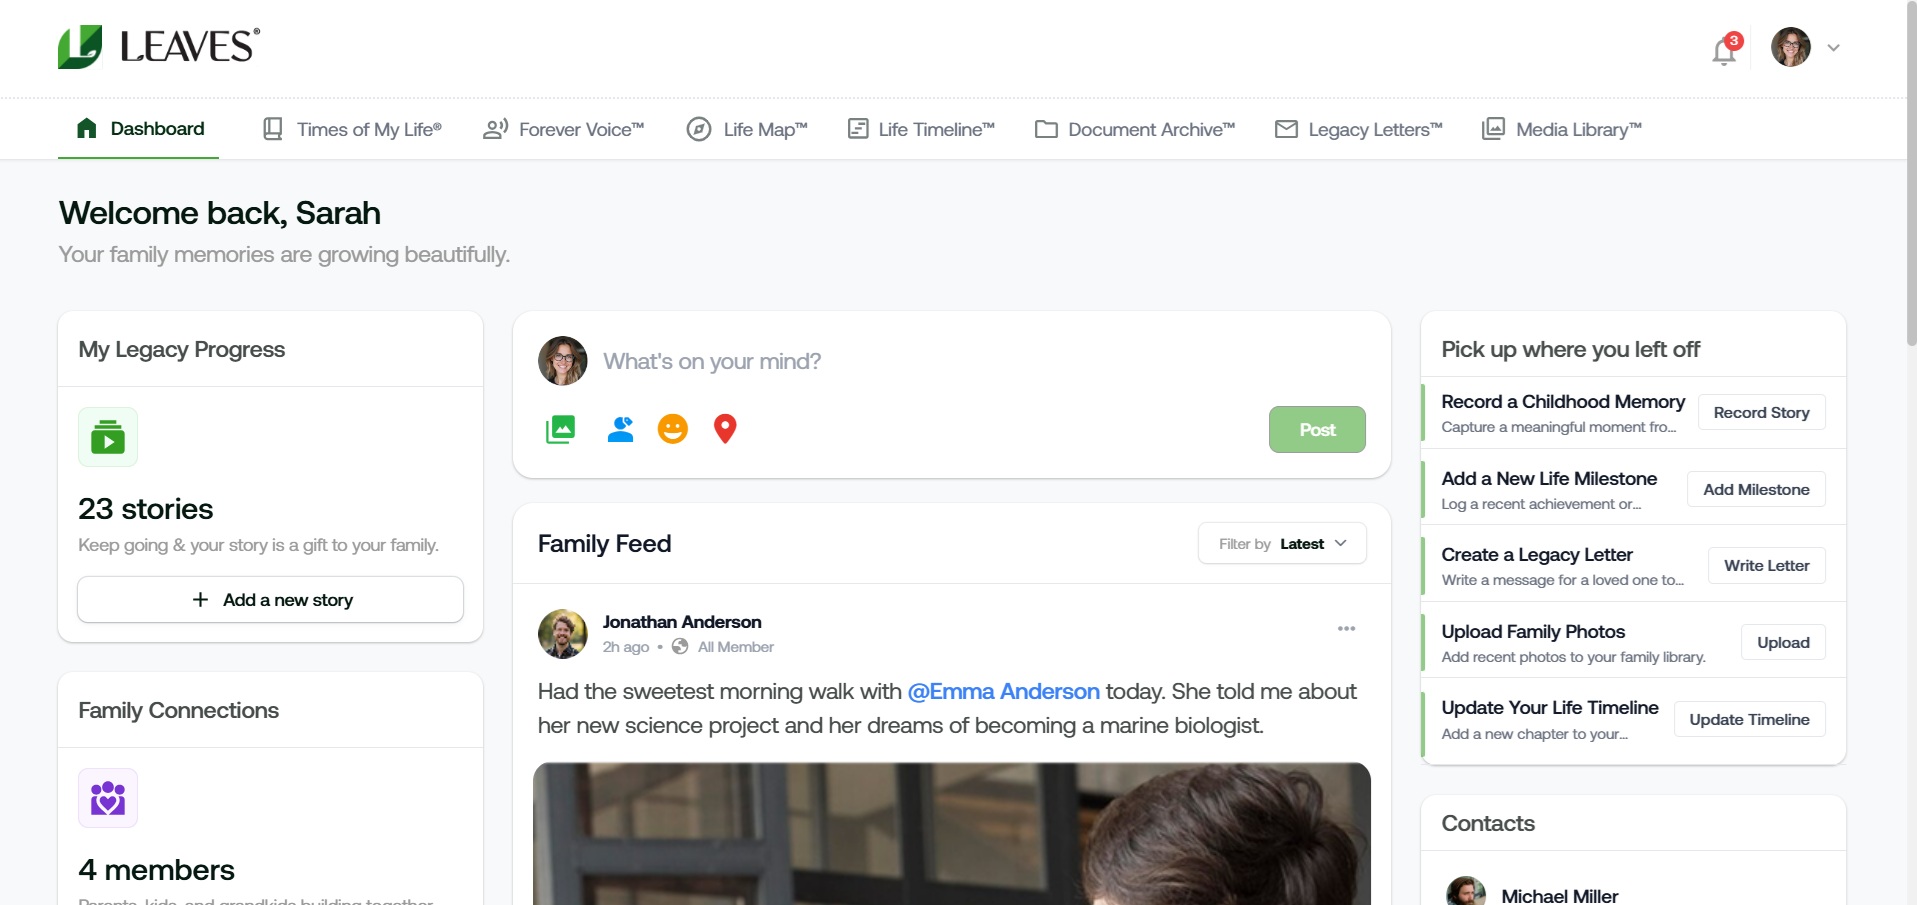Open the three-dot menu on Jonathan's post
Viewport: 1917px width, 905px height.
click(x=1346, y=629)
